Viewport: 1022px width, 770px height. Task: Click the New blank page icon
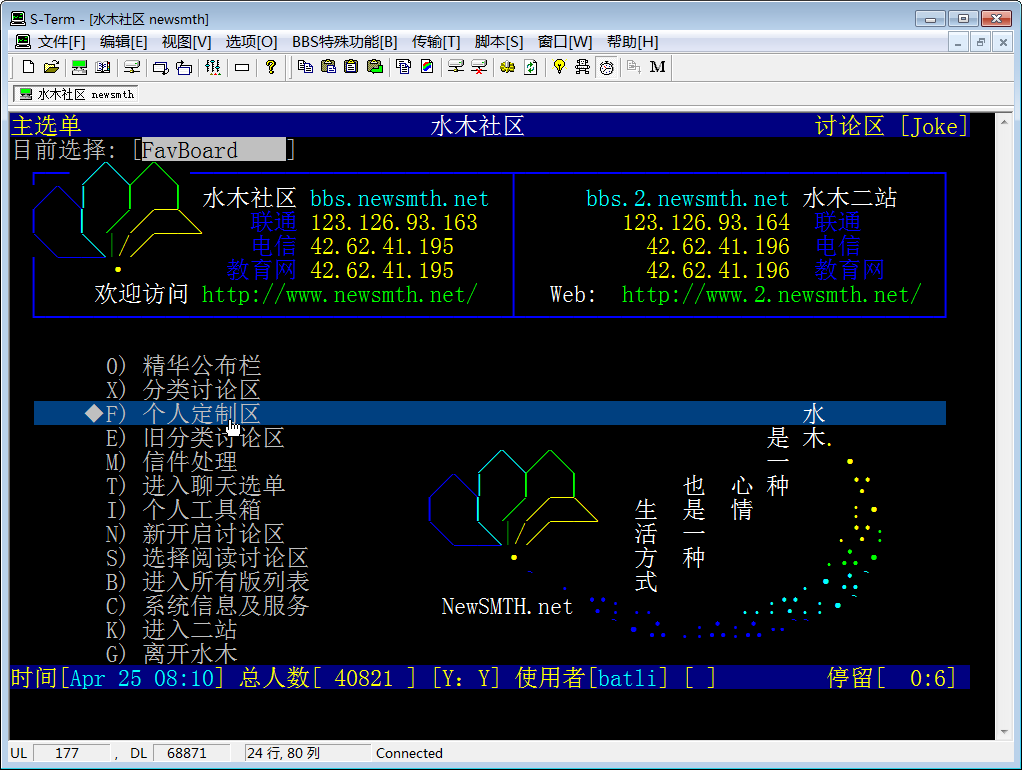[28, 67]
